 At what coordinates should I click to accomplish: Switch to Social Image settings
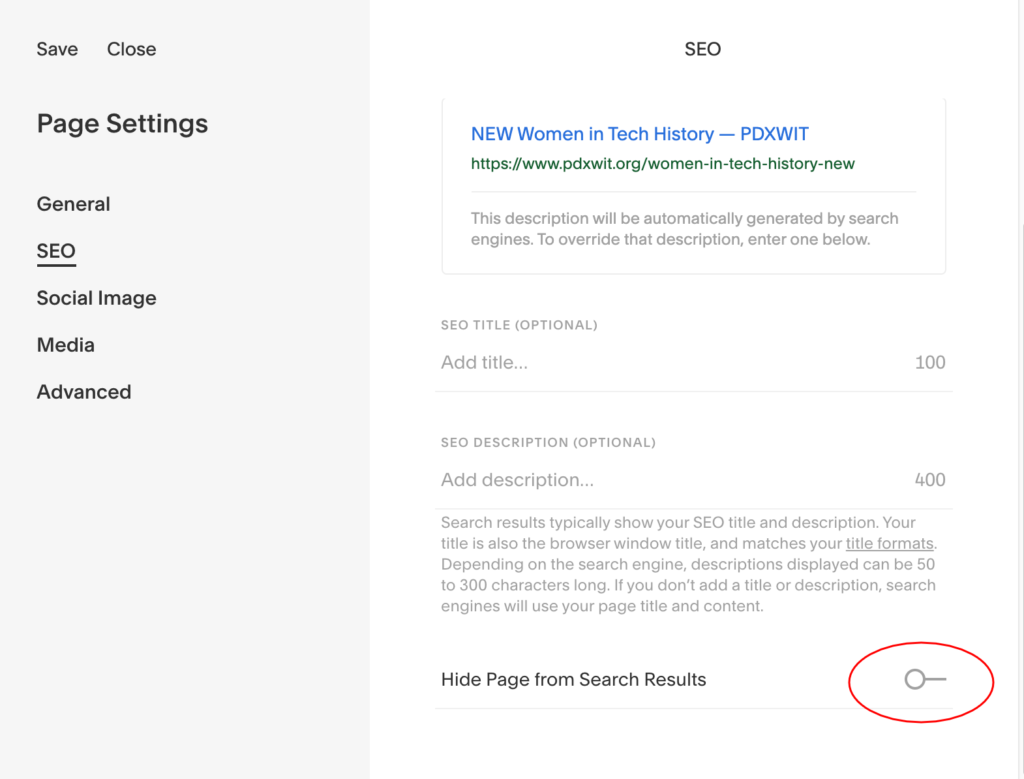coord(97,298)
